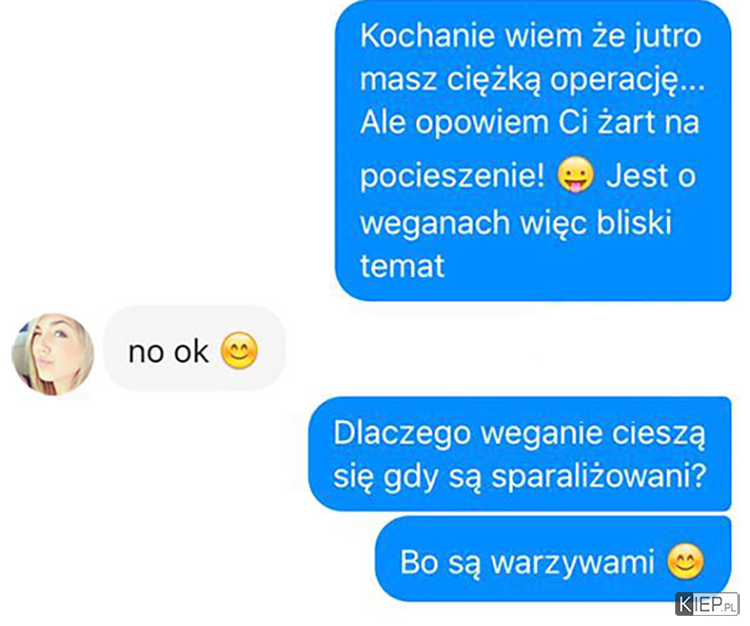Click the word "sparaliżowani?" in question bubble
The width and height of the screenshot is (750, 626).
[x=599, y=477]
